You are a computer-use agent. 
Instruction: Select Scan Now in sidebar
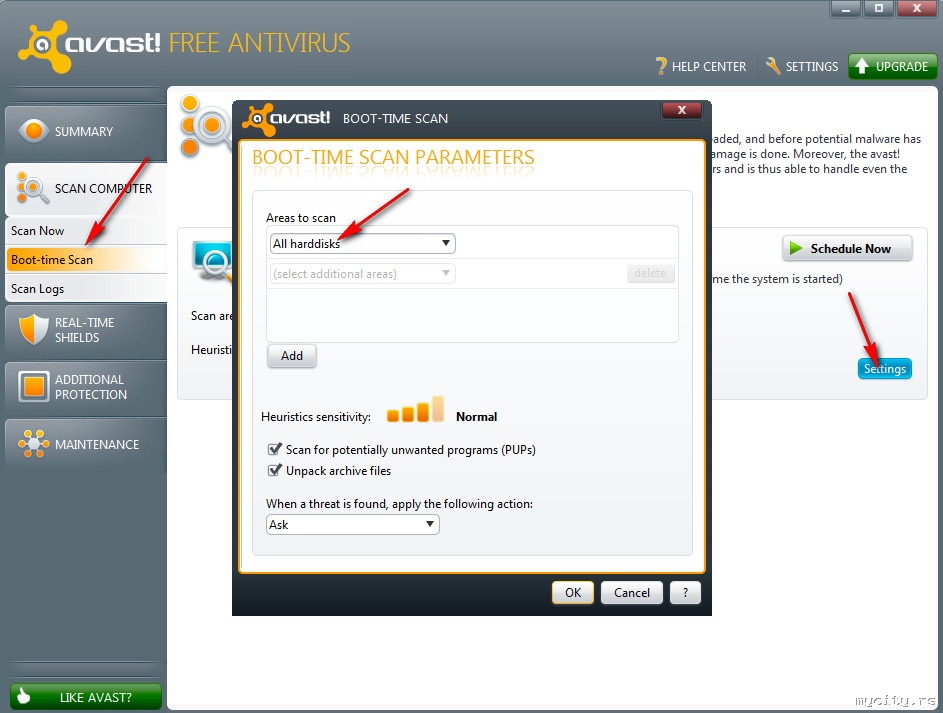coord(85,231)
